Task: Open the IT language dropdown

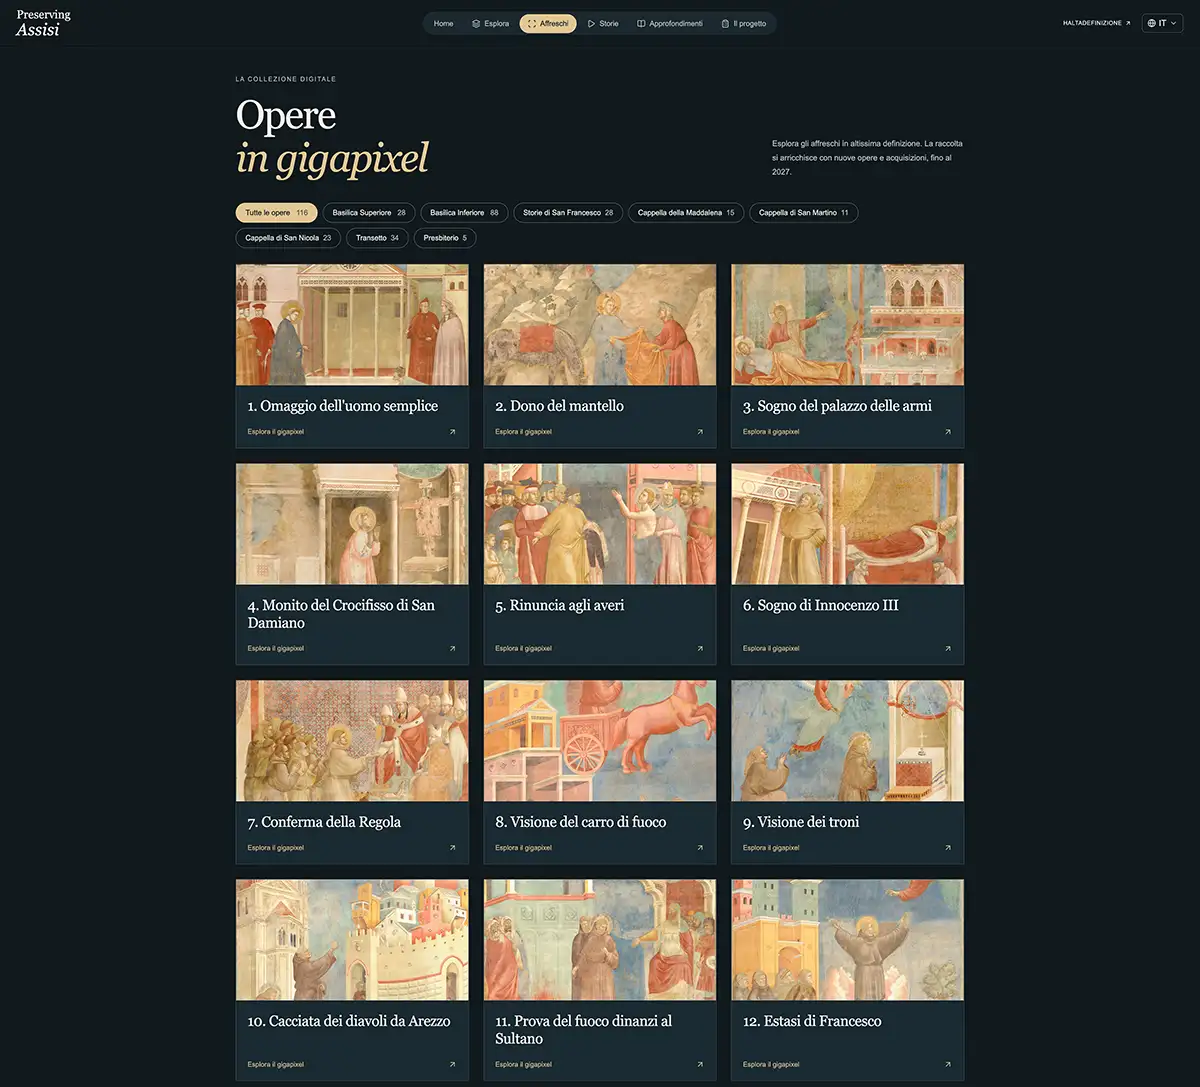Action: tap(1162, 23)
